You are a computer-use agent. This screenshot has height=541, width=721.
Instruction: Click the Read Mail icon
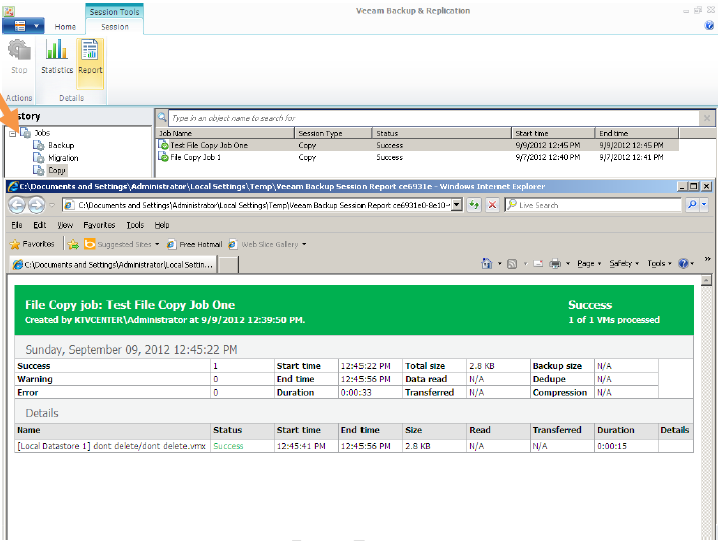[538, 263]
